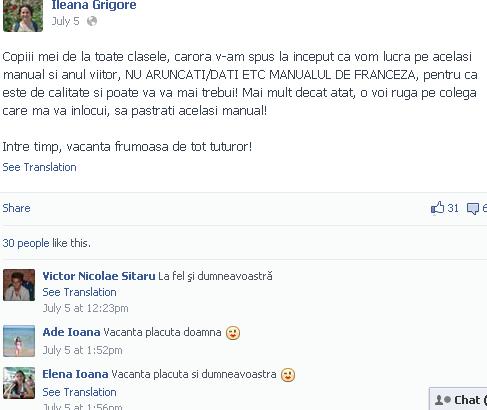Open the Chat tab
This screenshot has width=487, height=410.
pyautogui.click(x=458, y=399)
